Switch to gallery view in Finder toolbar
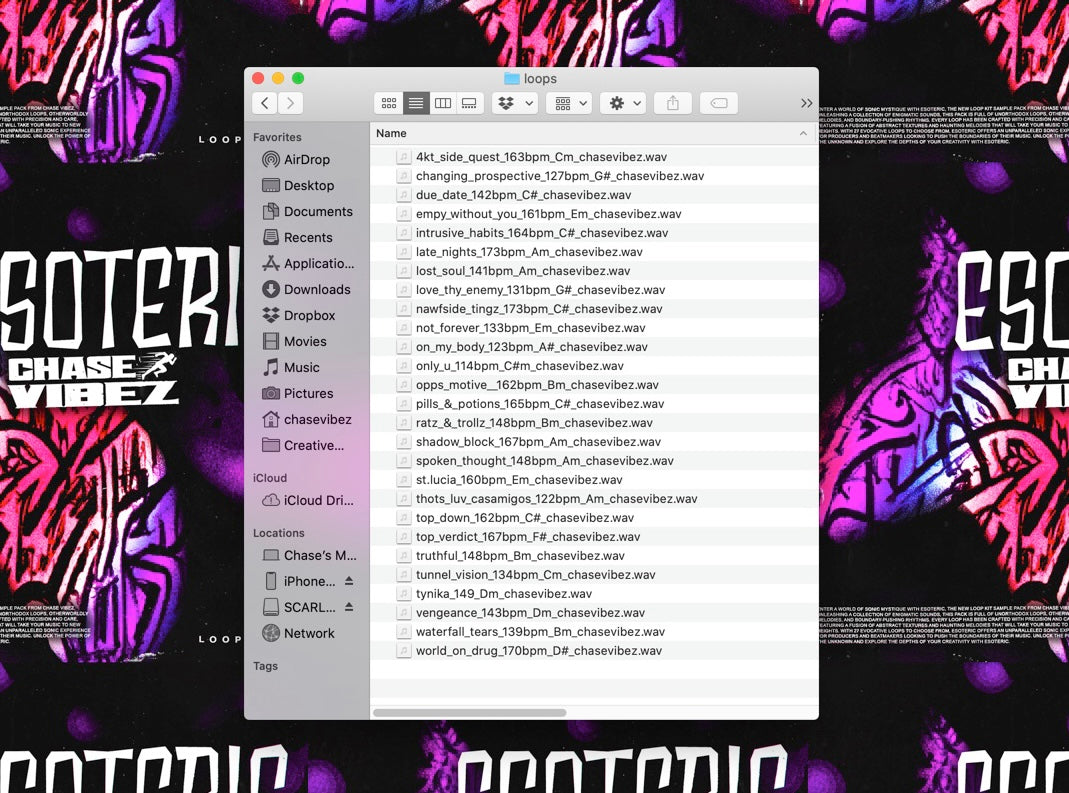1069x793 pixels. coord(469,104)
